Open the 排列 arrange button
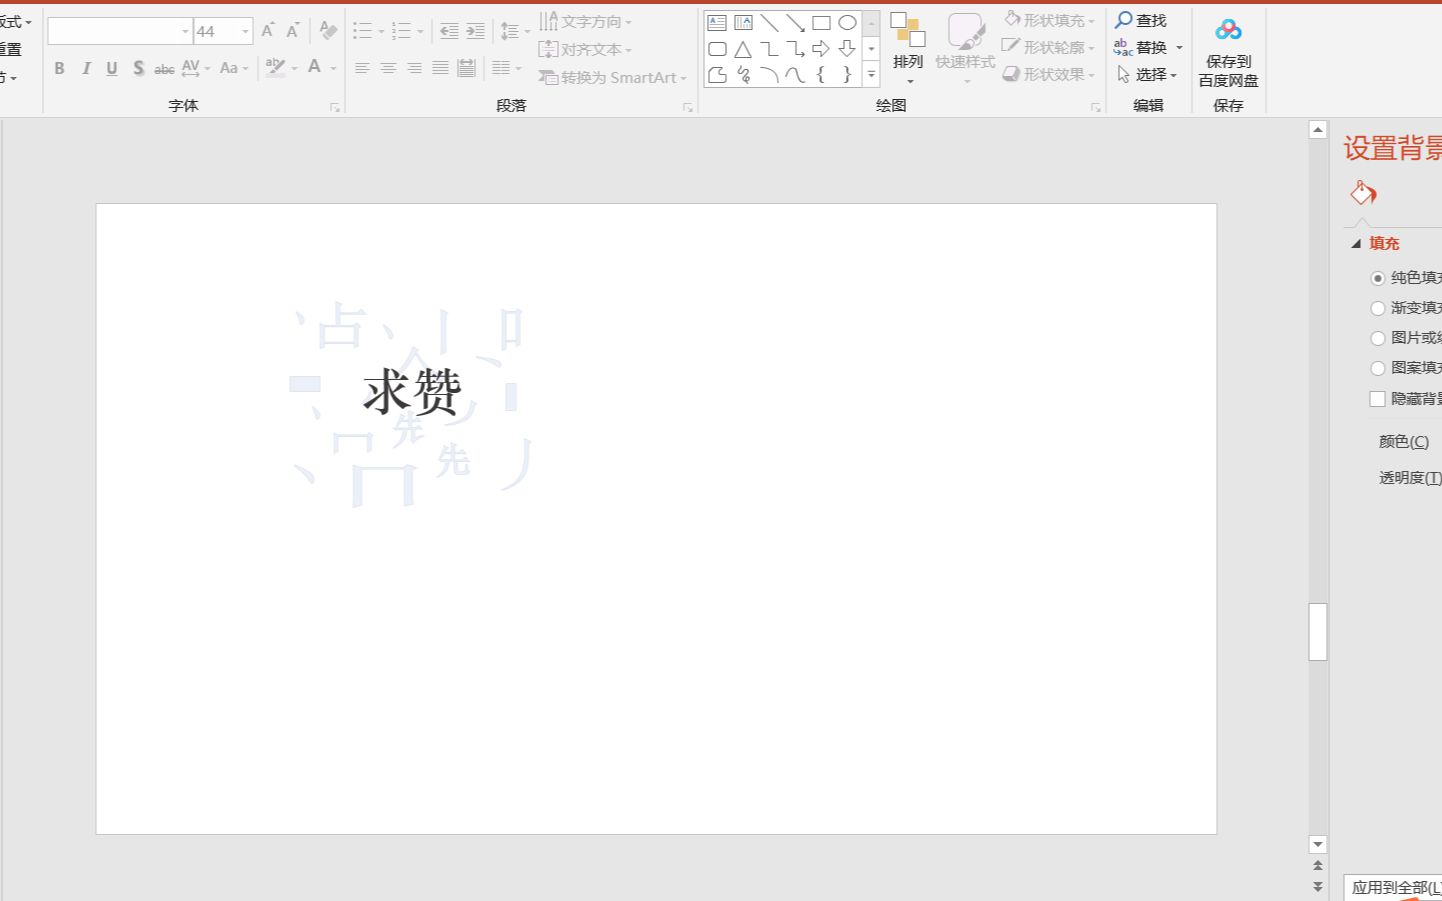1442x901 pixels. [908, 48]
